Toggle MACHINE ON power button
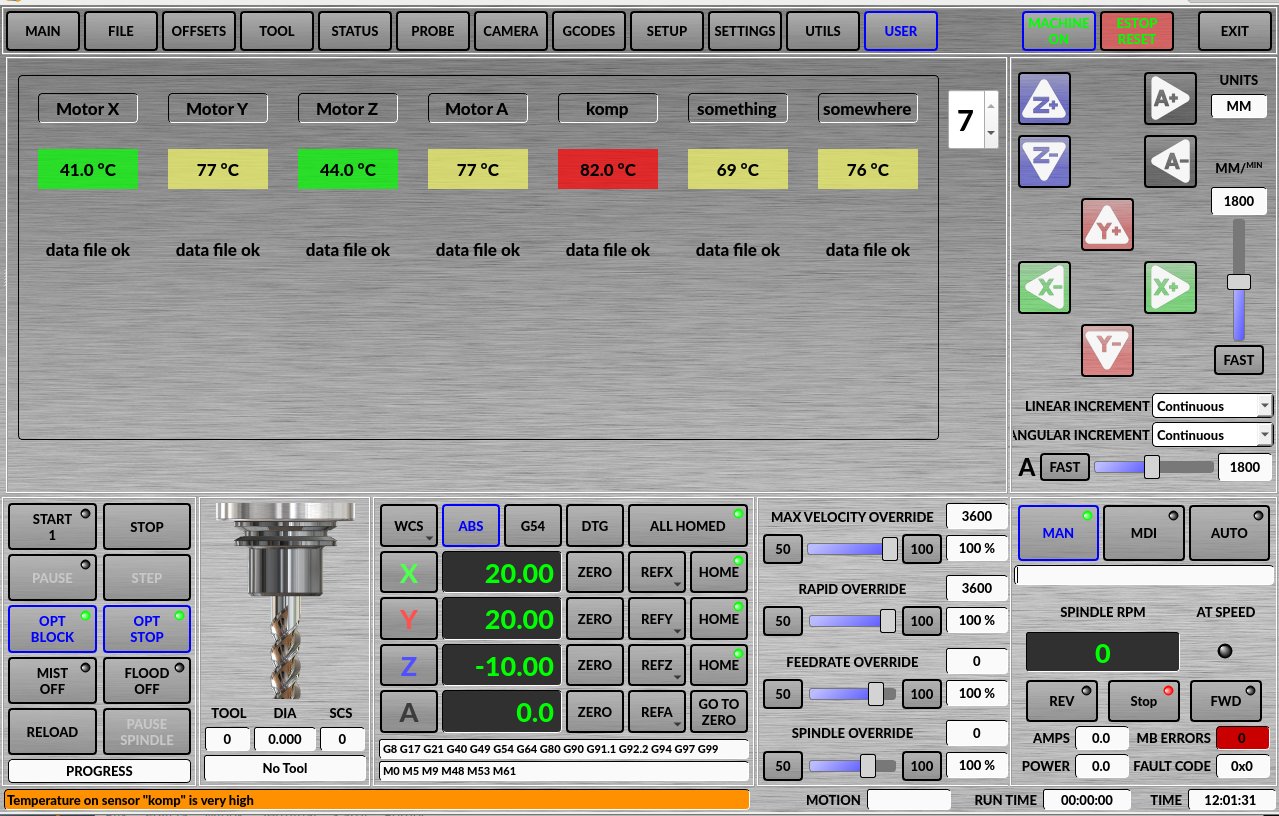The width and height of the screenshot is (1279, 816). (x=1059, y=31)
